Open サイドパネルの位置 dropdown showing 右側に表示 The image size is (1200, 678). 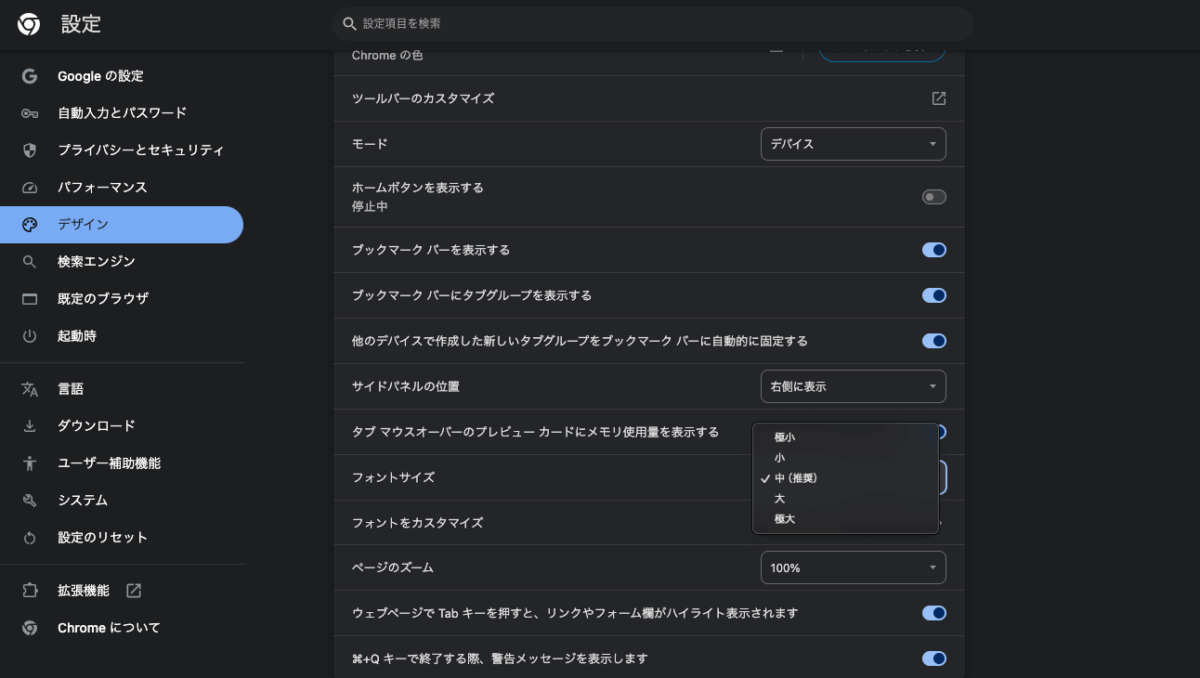(853, 386)
